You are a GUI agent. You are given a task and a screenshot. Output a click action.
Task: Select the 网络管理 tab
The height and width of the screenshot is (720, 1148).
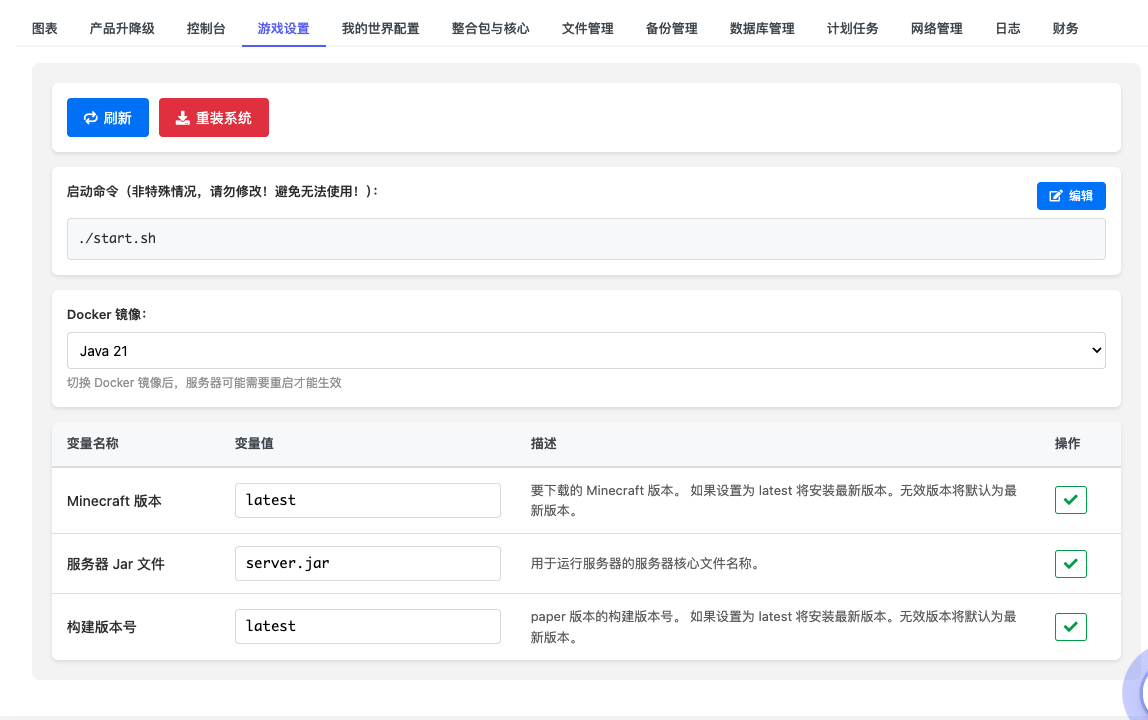[x=936, y=29]
